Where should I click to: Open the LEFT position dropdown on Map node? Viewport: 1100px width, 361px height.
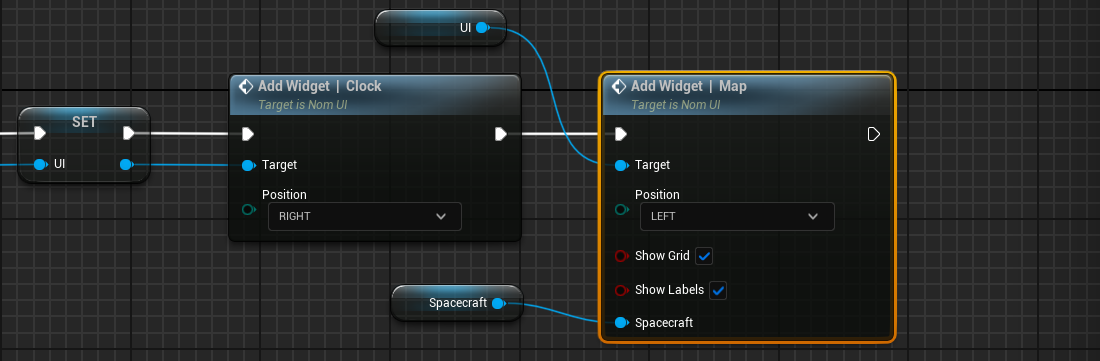[737, 217]
